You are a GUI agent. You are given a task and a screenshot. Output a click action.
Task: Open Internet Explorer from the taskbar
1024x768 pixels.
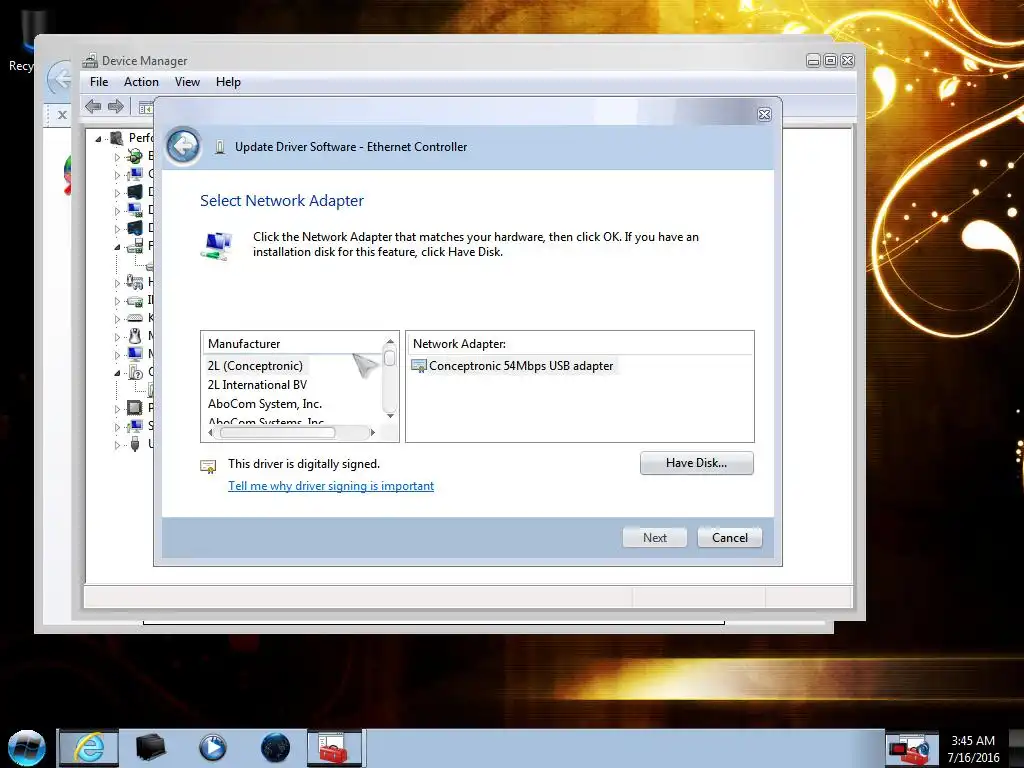pos(89,747)
